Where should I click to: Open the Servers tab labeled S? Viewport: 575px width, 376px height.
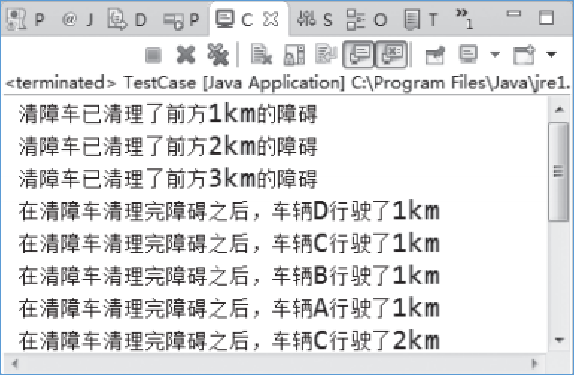315,19
